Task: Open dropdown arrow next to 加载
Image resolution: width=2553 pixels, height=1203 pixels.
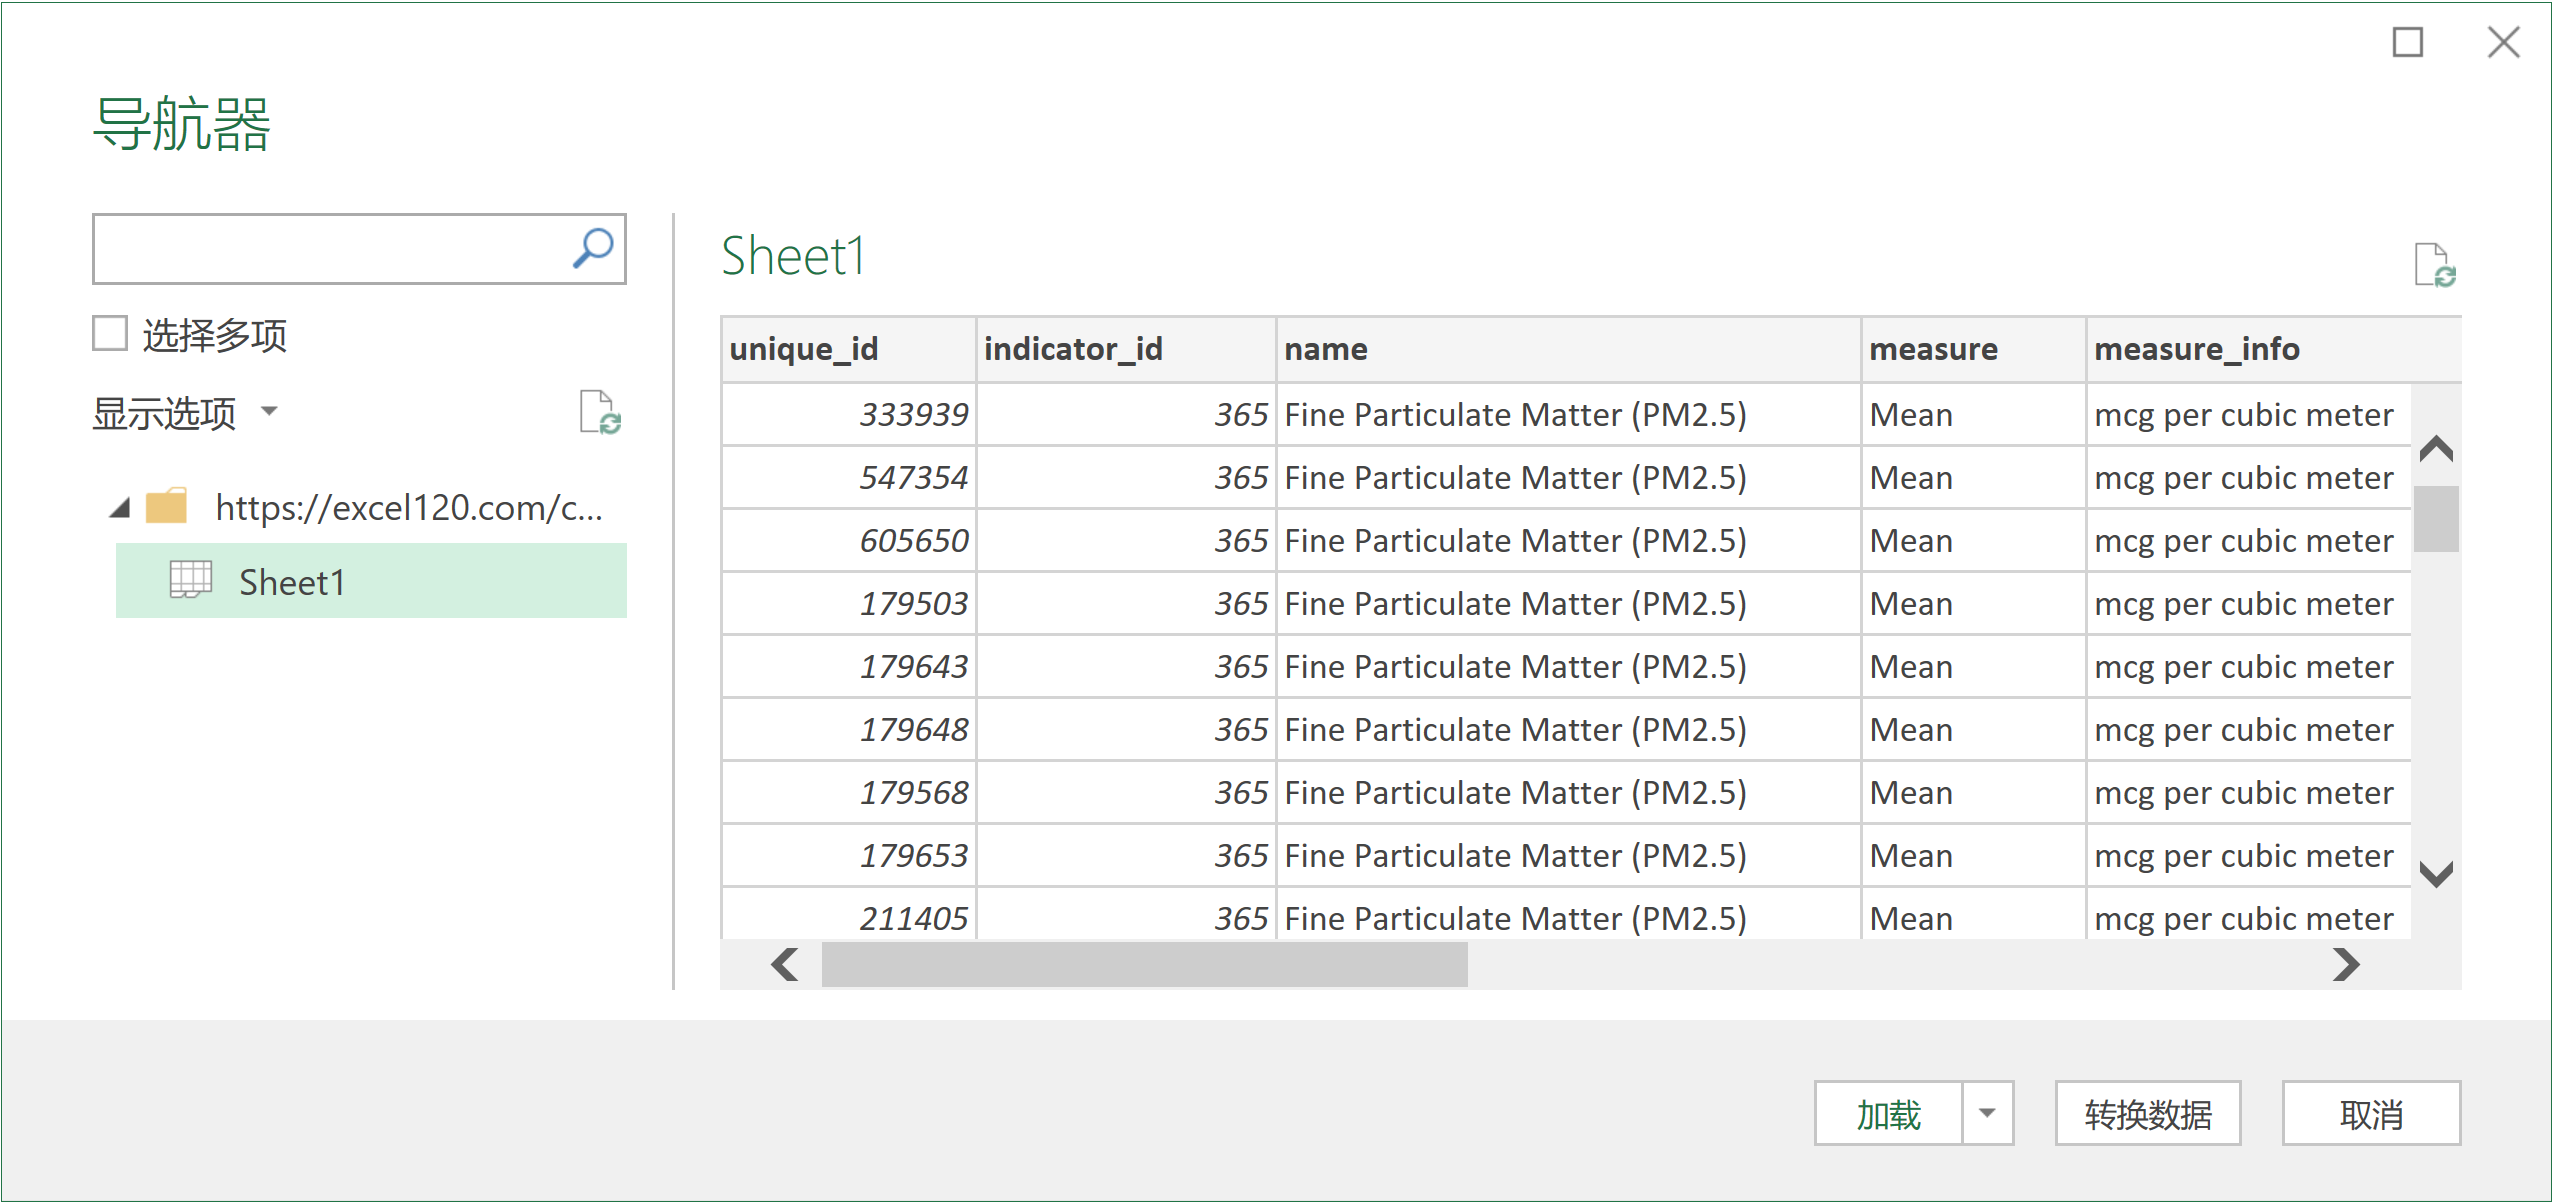Action: coord(1986,1113)
